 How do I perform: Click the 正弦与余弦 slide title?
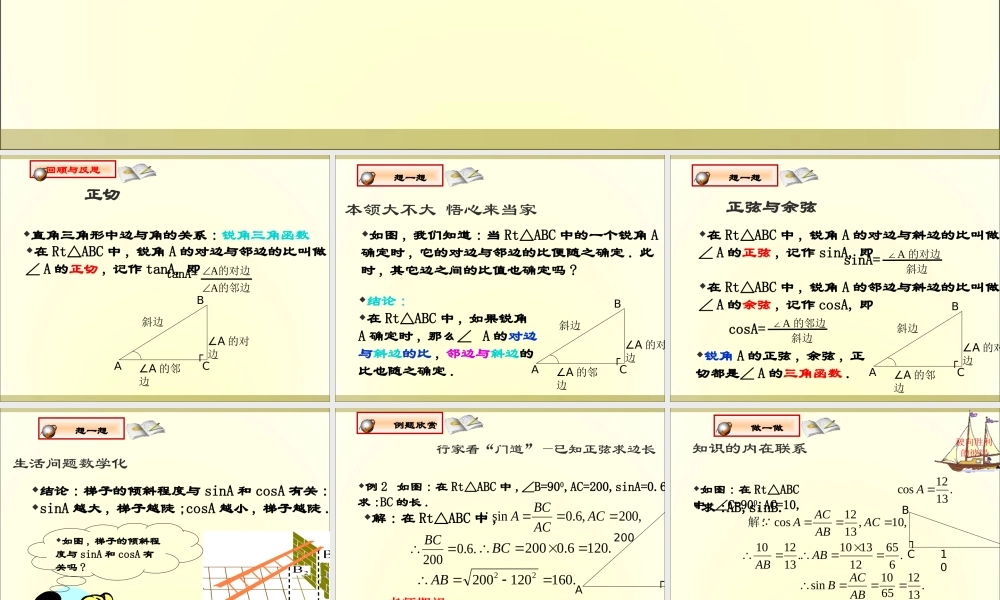[771, 207]
